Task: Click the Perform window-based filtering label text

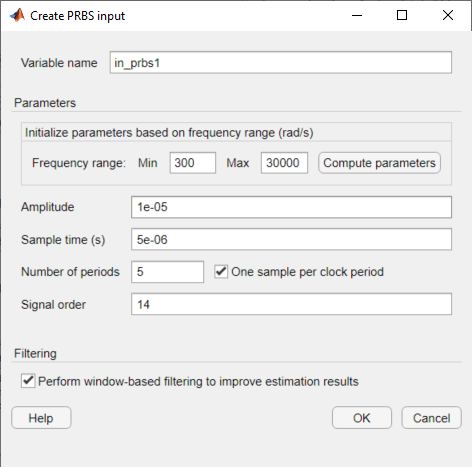Action: (x=198, y=381)
